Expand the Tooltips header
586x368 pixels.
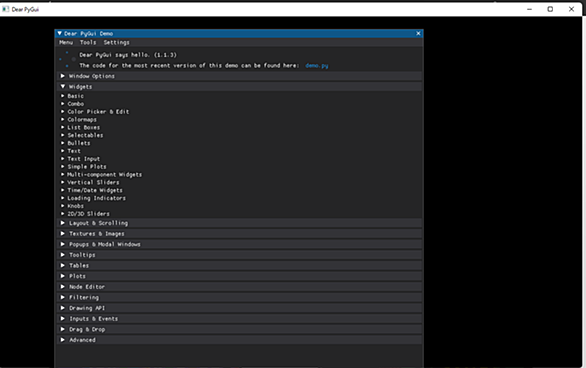[x=239, y=255]
